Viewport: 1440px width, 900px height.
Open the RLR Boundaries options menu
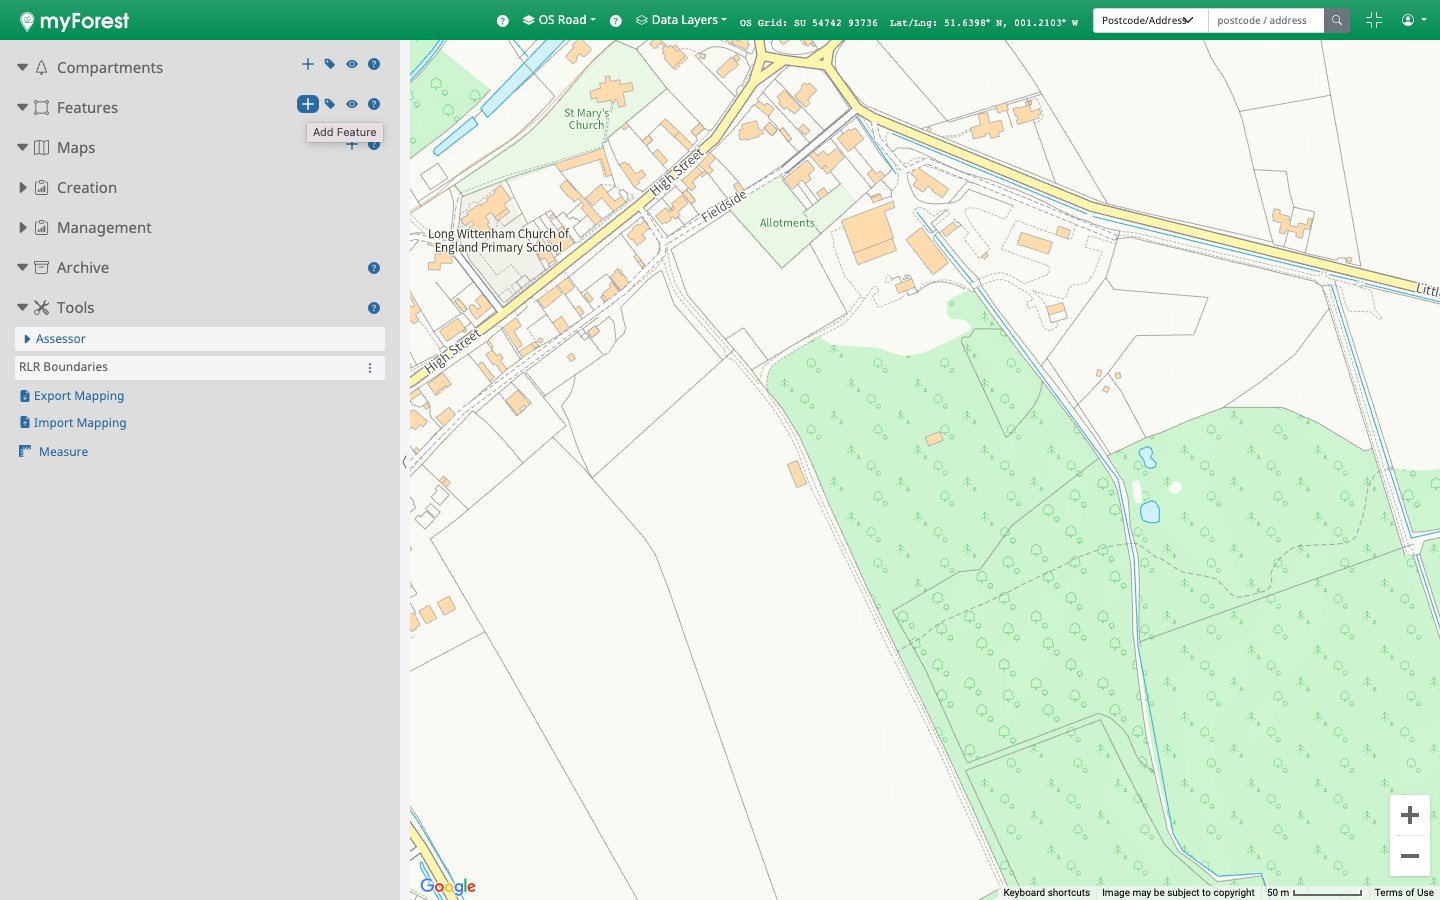tap(370, 368)
